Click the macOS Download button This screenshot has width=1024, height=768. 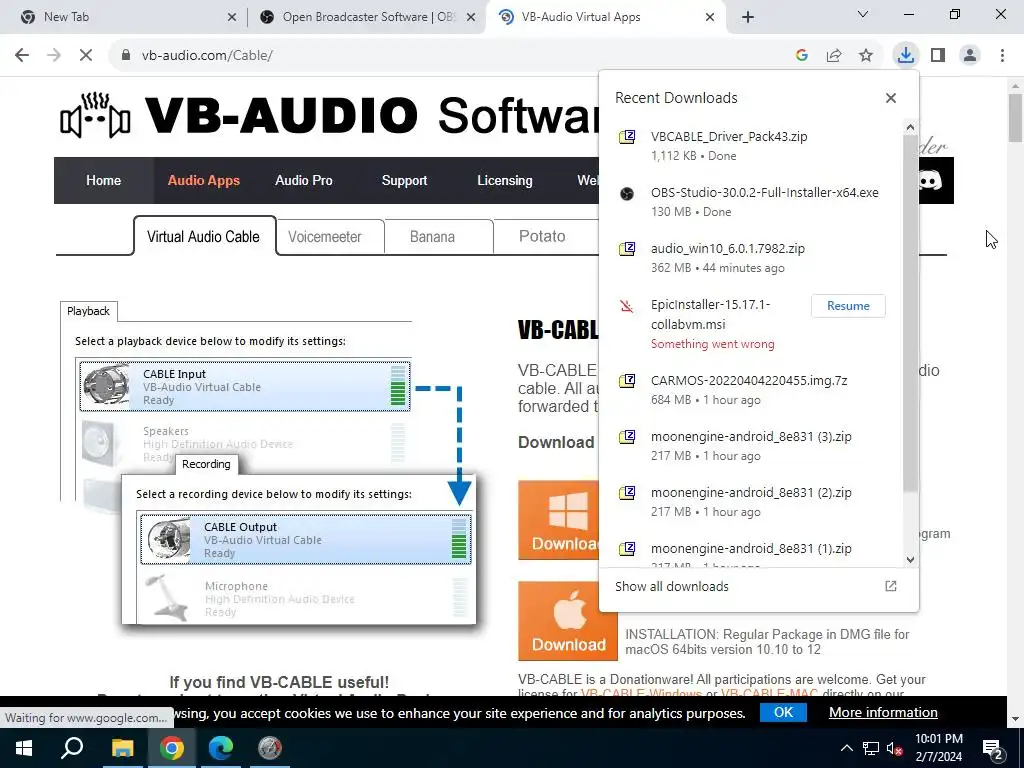(x=568, y=620)
